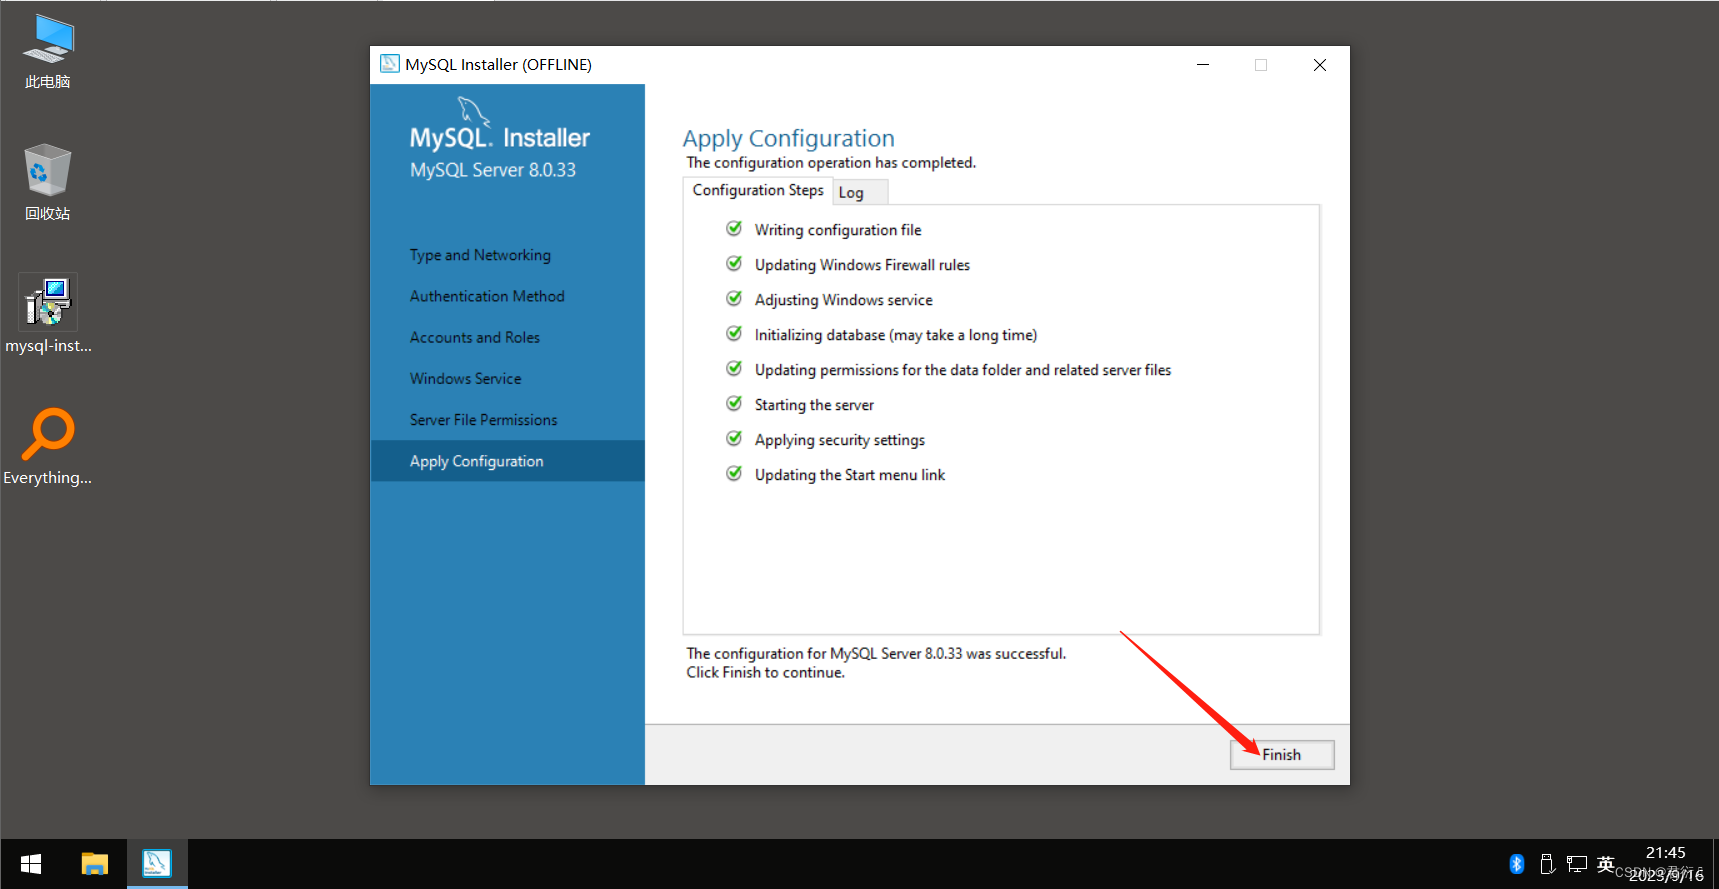Click the green check beside Writing configuration file
Screen dimensions: 1719x889
pos(734,229)
